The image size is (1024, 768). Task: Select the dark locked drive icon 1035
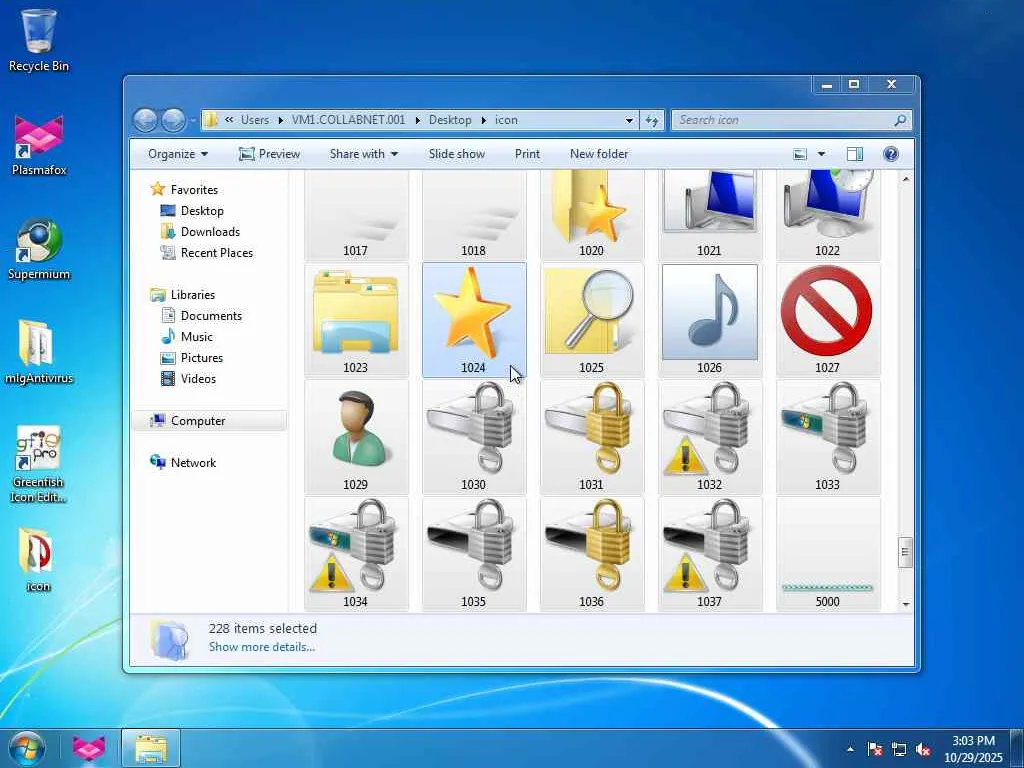point(473,554)
